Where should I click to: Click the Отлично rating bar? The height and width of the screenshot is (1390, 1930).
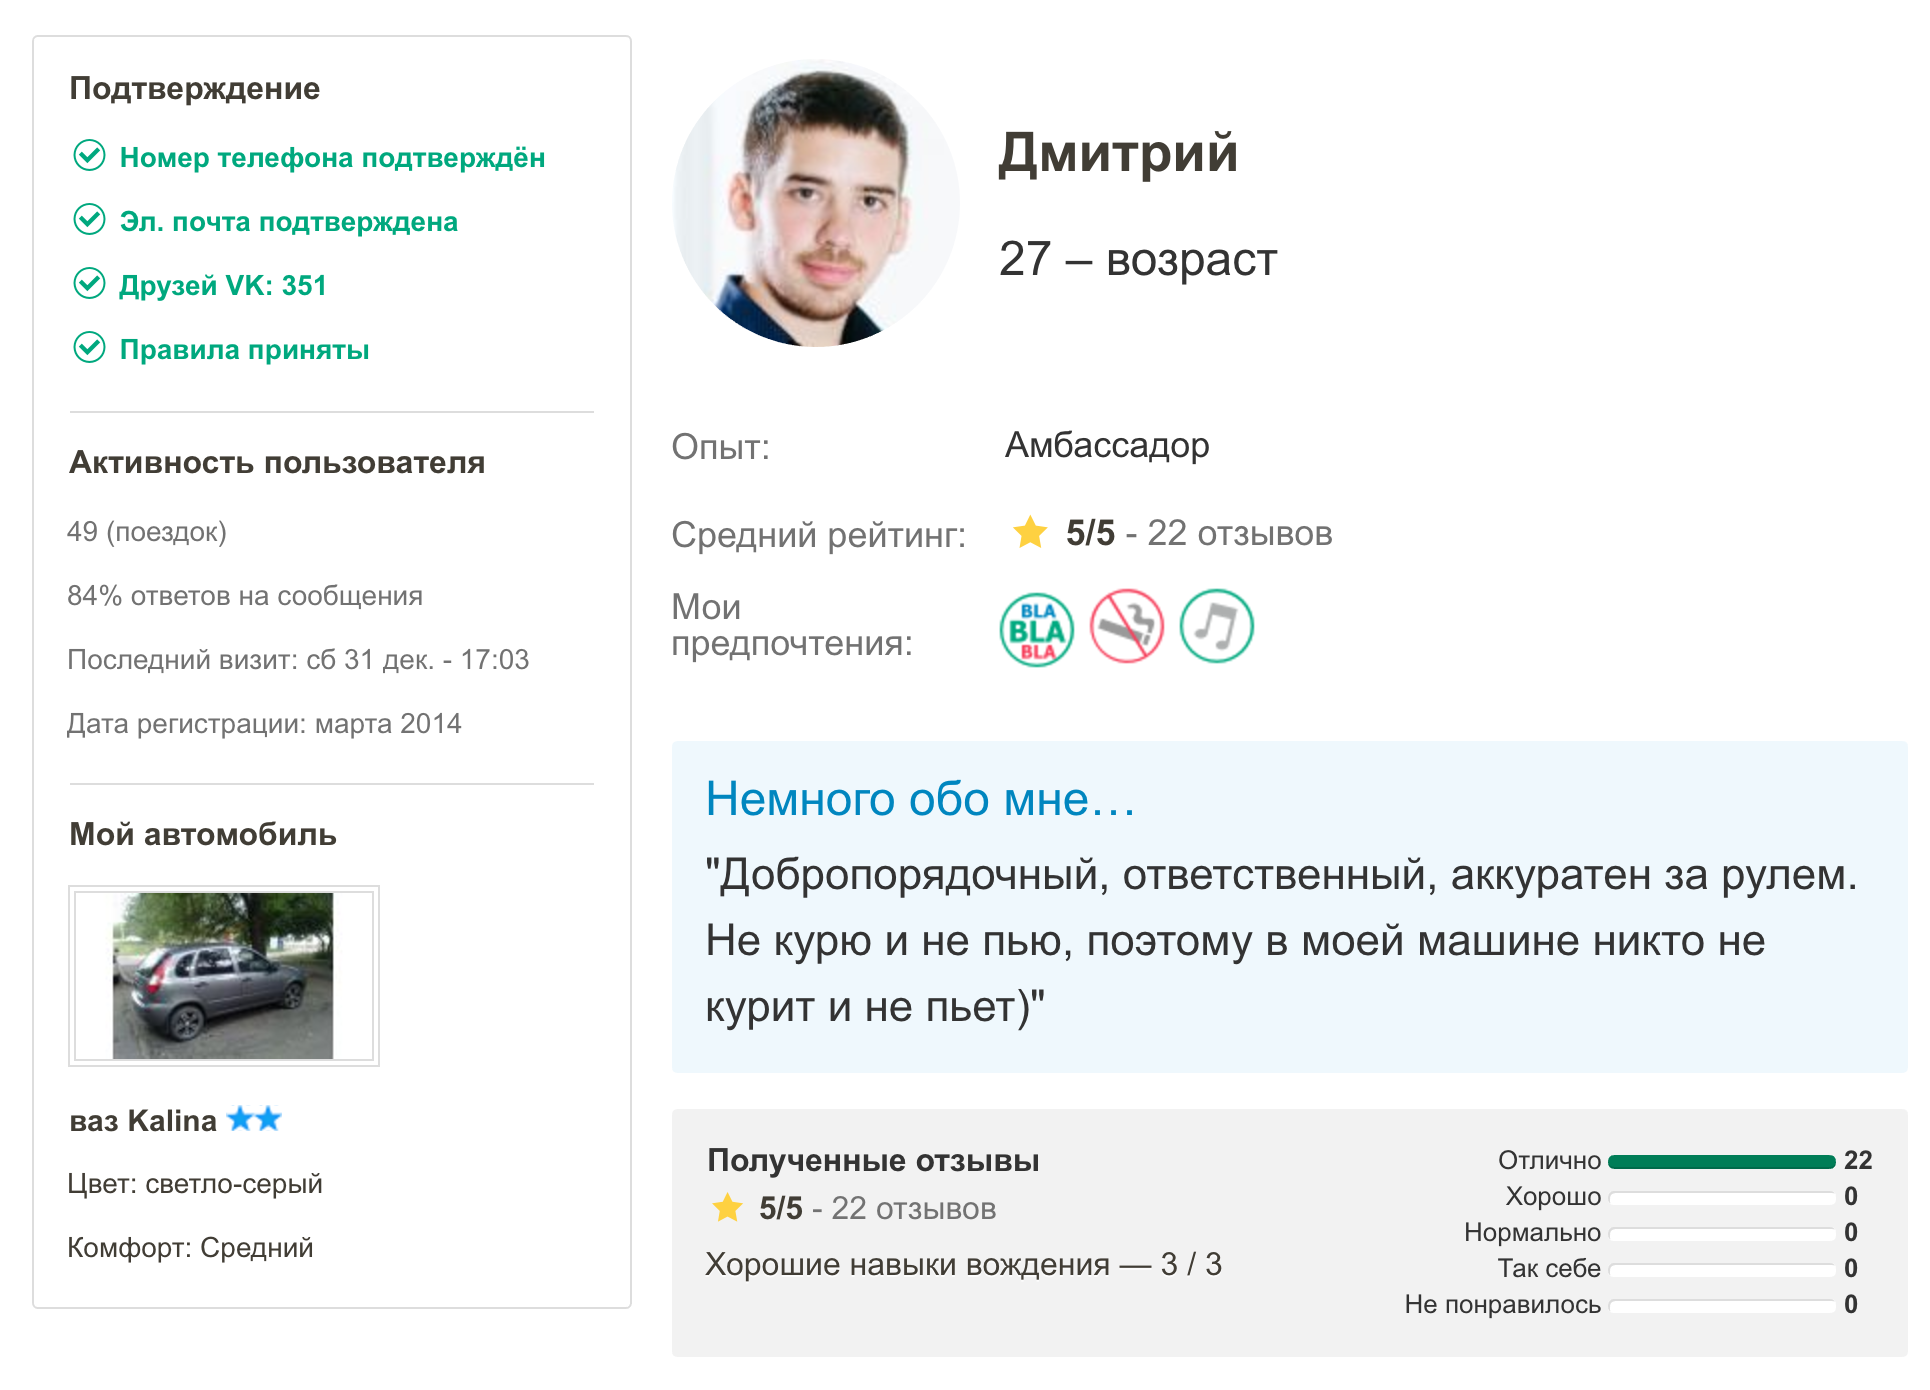1722,1161
